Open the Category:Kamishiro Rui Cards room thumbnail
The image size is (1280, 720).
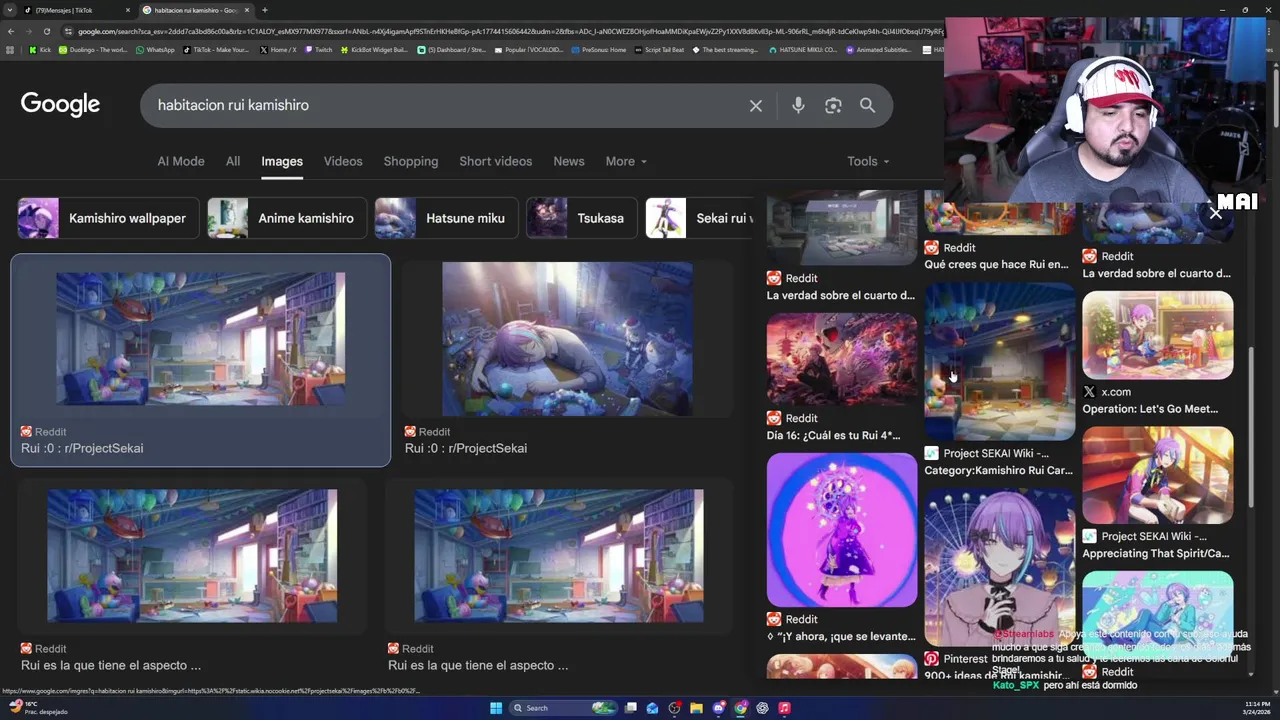(x=999, y=361)
